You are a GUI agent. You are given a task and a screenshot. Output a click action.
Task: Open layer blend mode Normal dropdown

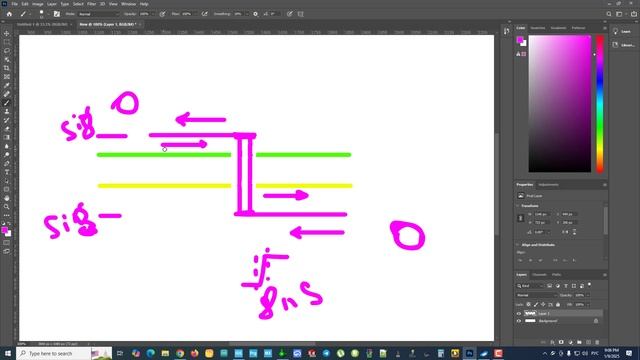(536, 295)
